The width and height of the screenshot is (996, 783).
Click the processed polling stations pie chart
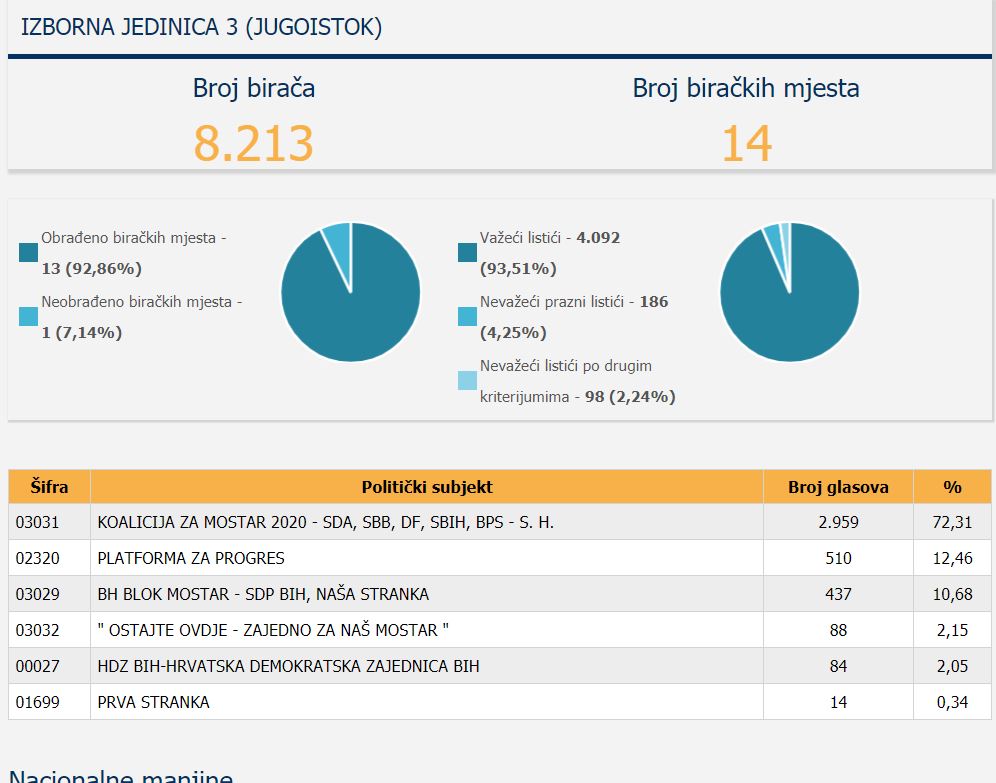click(351, 292)
